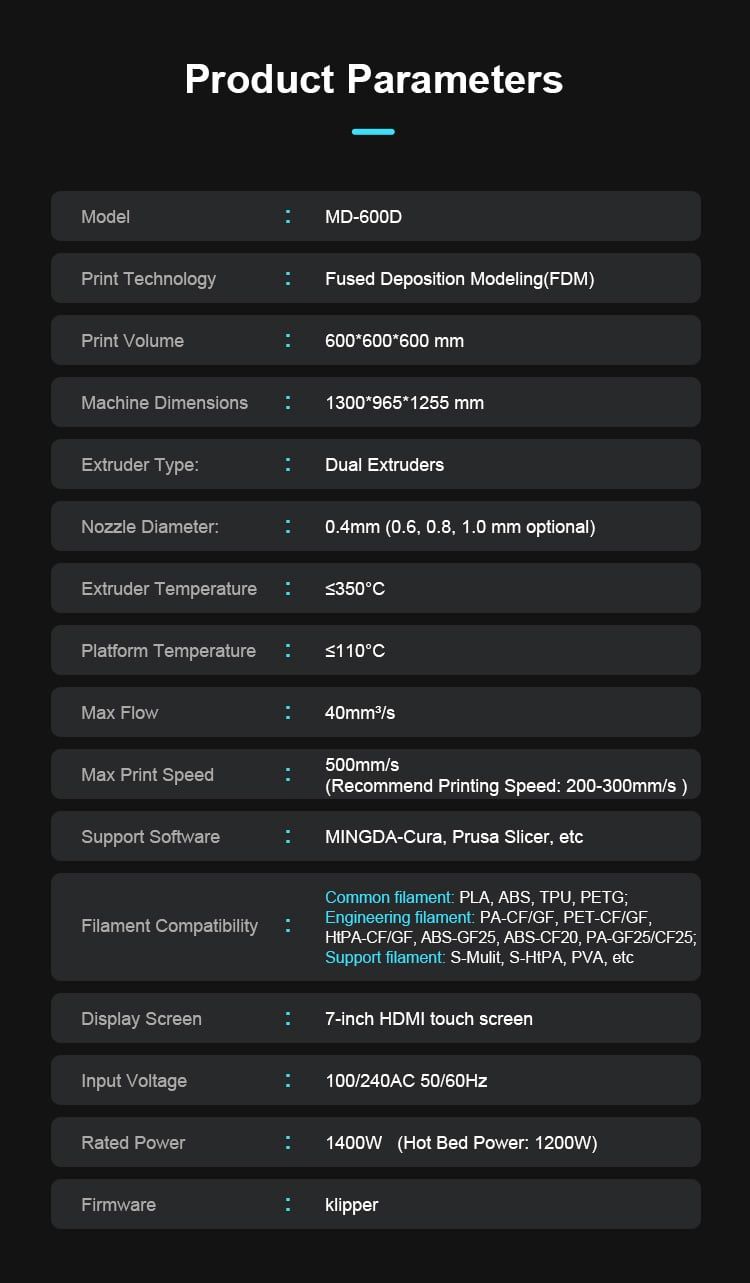Select the Print Volume 600*600*600 mm value
The width and height of the screenshot is (750, 1283).
tap(394, 341)
